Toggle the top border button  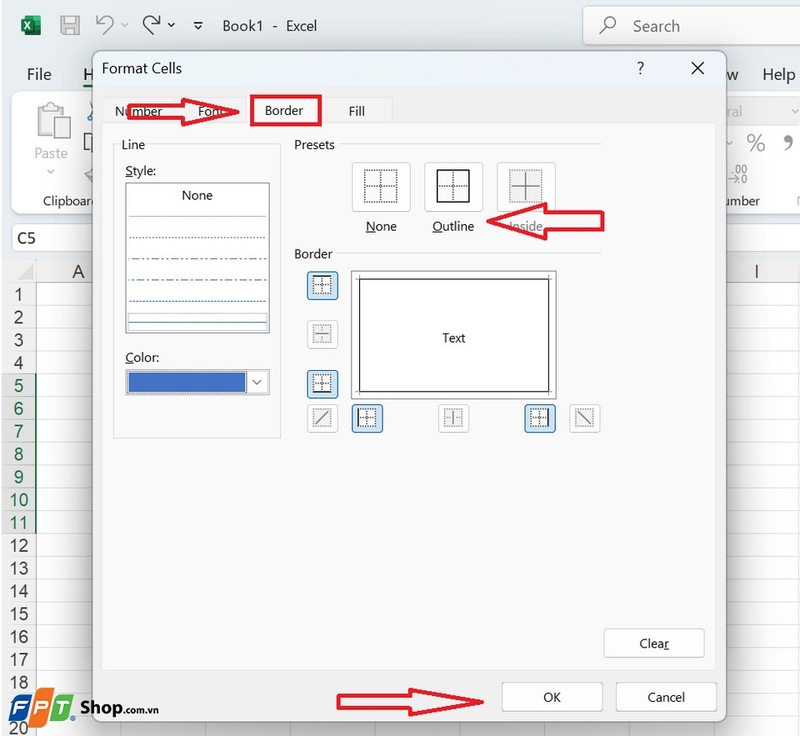tap(322, 285)
